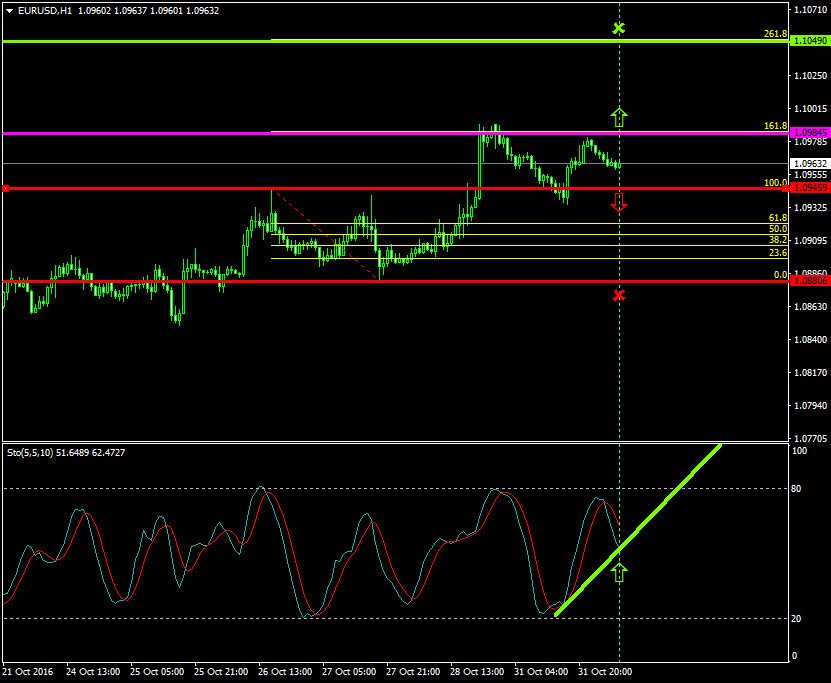Viewport: 831px width, 683px height.
Task: Click the 61.8 Fibonacci level label
Action: [779, 218]
